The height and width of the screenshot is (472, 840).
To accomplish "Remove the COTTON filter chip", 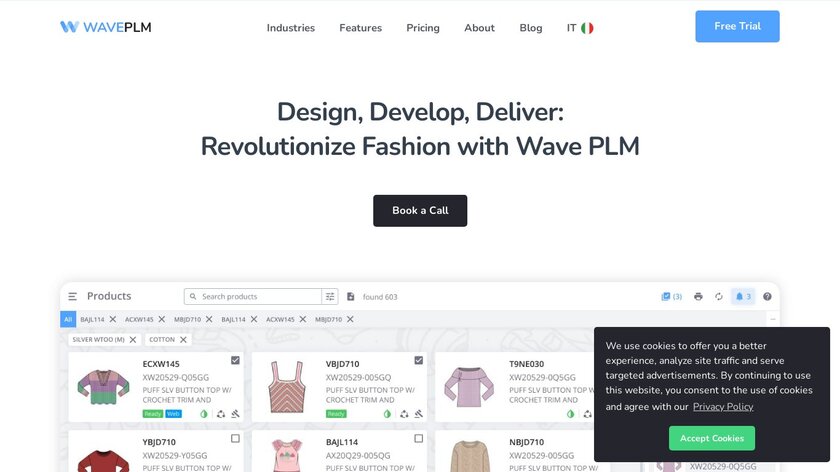I will tap(183, 340).
